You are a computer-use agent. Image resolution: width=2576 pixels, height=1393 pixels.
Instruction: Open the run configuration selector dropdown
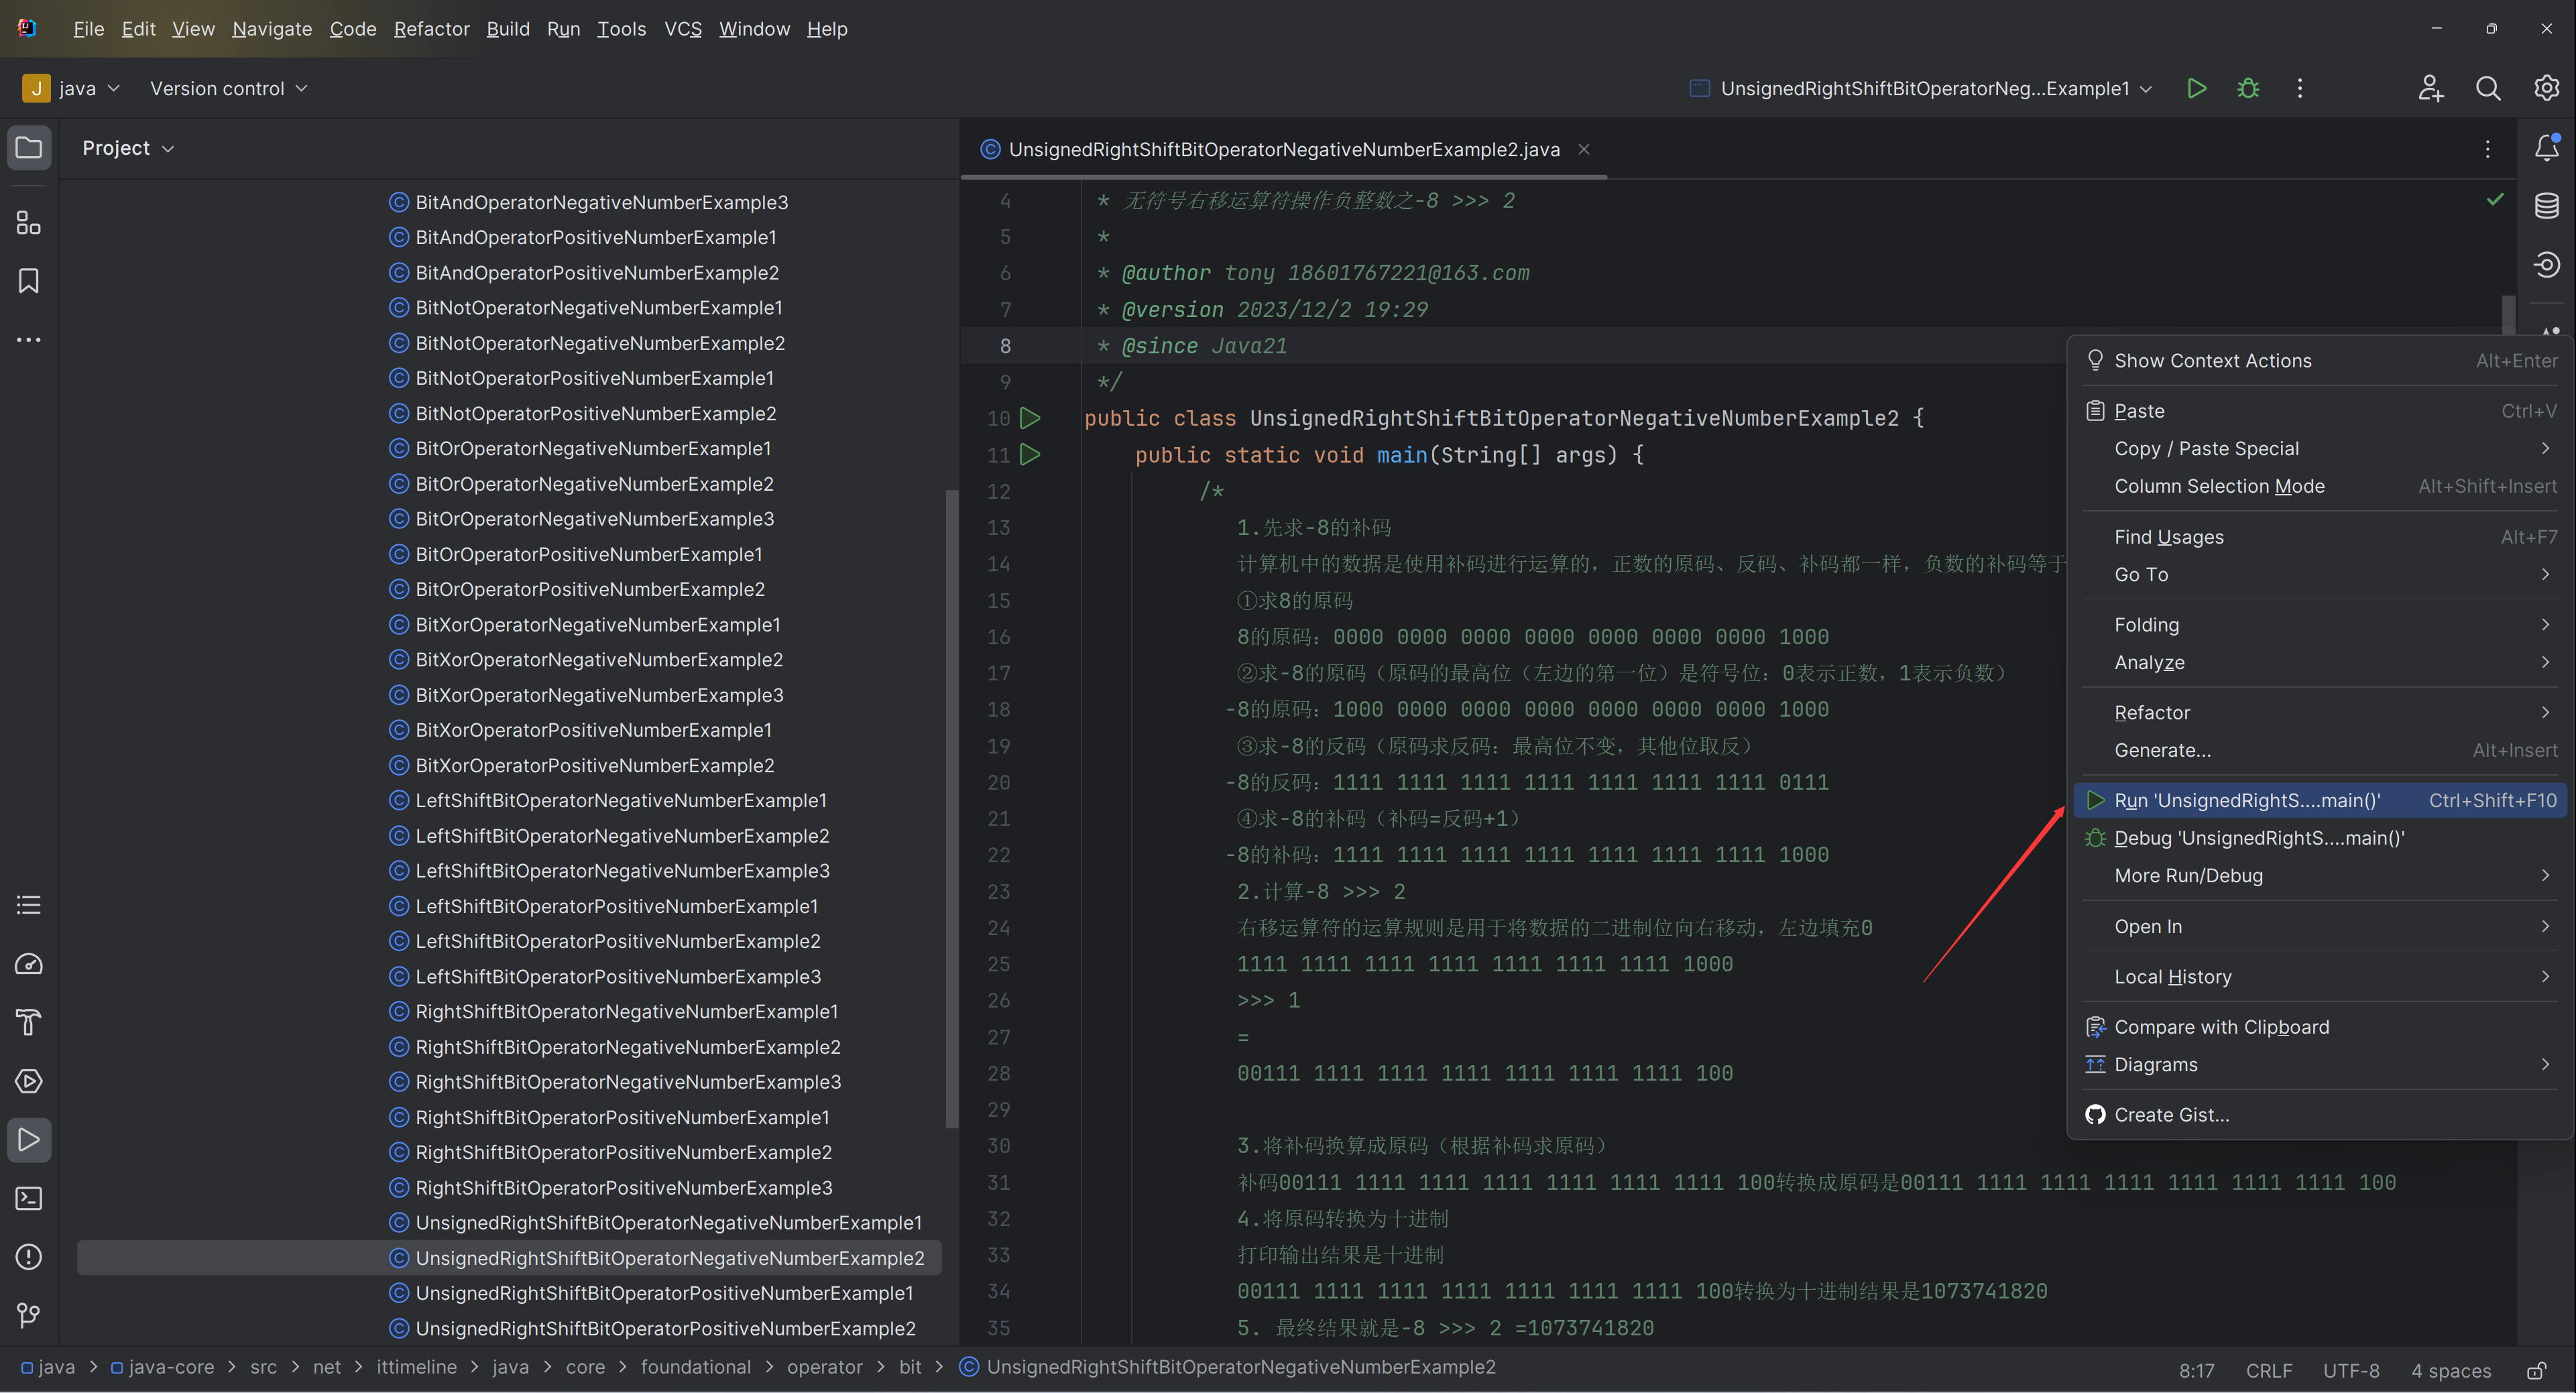point(1920,88)
